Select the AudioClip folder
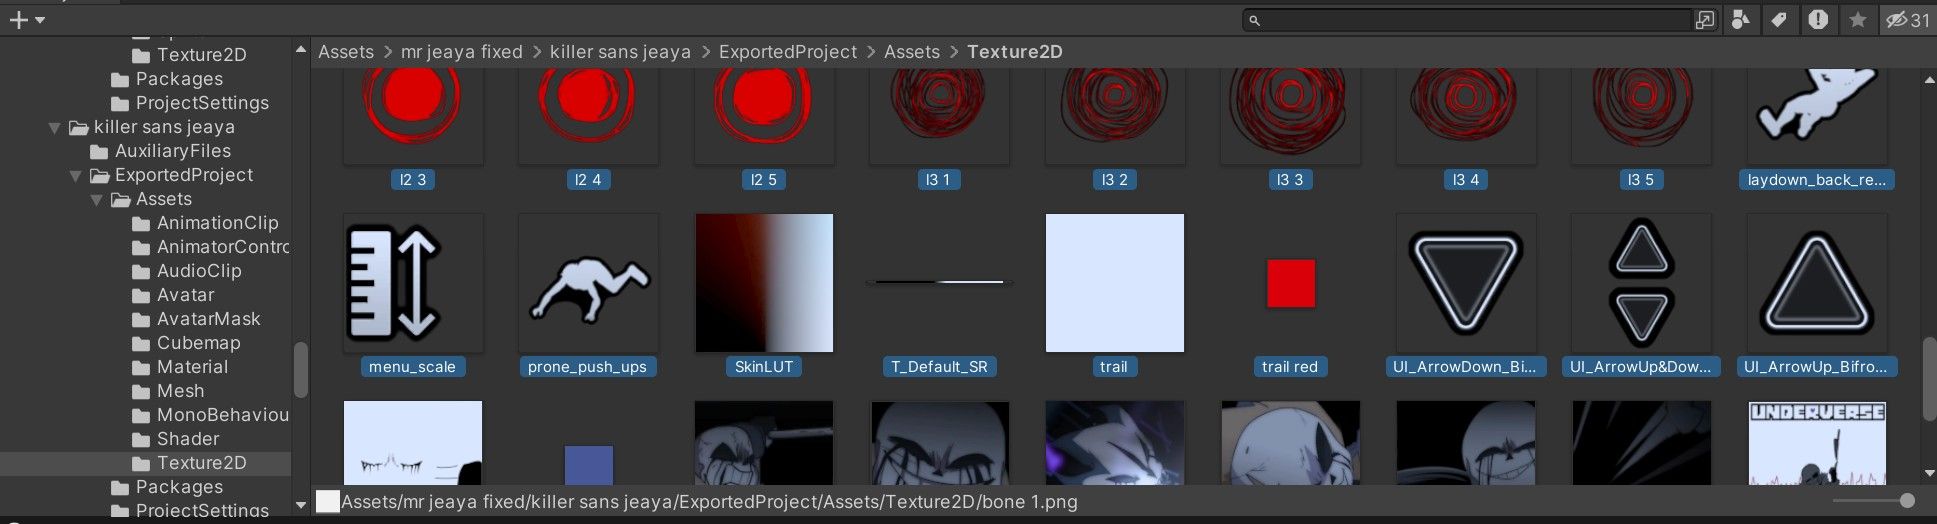Screen dimensions: 1937x524 coord(186,271)
